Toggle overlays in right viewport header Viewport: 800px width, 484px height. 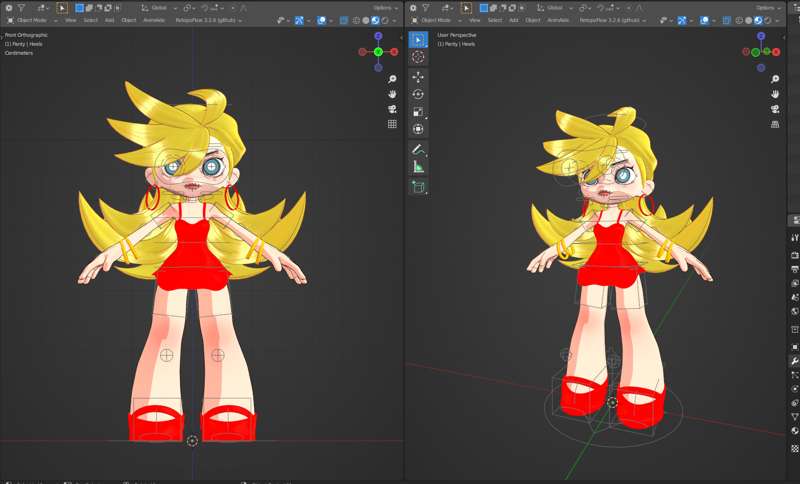(x=704, y=20)
